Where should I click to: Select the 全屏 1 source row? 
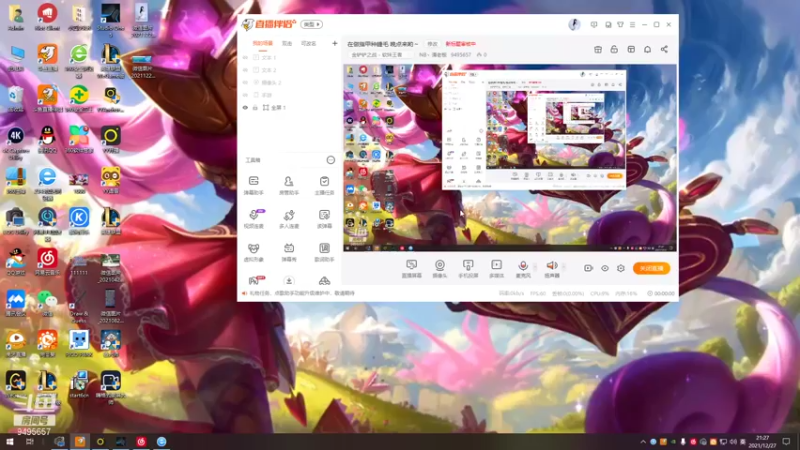pyautogui.click(x=289, y=108)
